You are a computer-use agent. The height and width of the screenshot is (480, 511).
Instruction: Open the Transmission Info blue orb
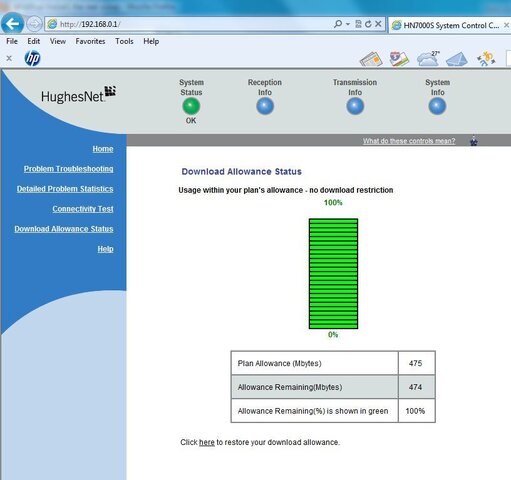click(x=355, y=106)
